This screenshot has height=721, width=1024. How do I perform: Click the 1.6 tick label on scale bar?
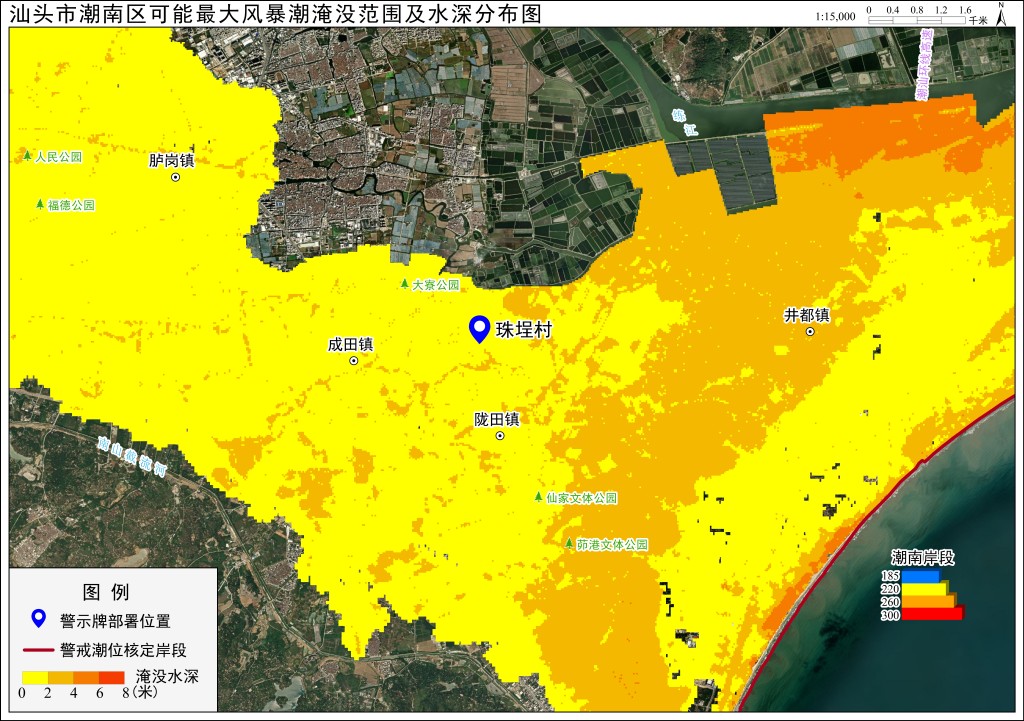(965, 10)
